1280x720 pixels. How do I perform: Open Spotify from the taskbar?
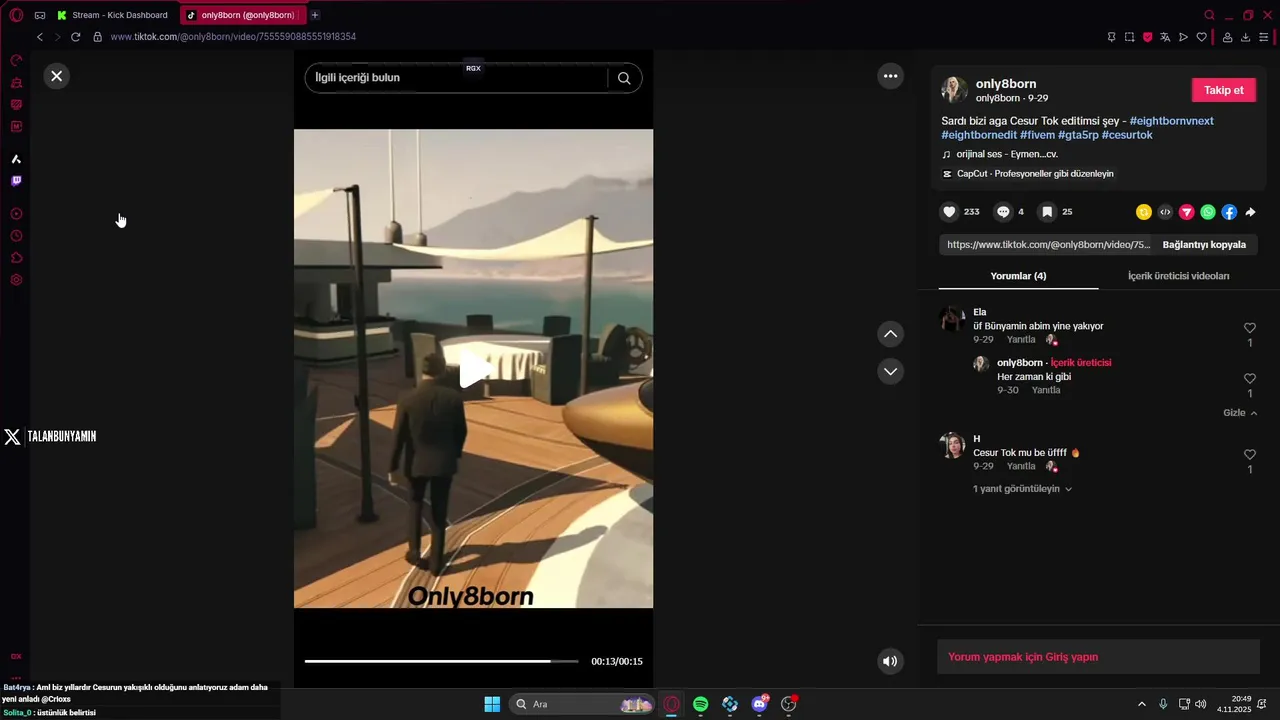(x=701, y=704)
